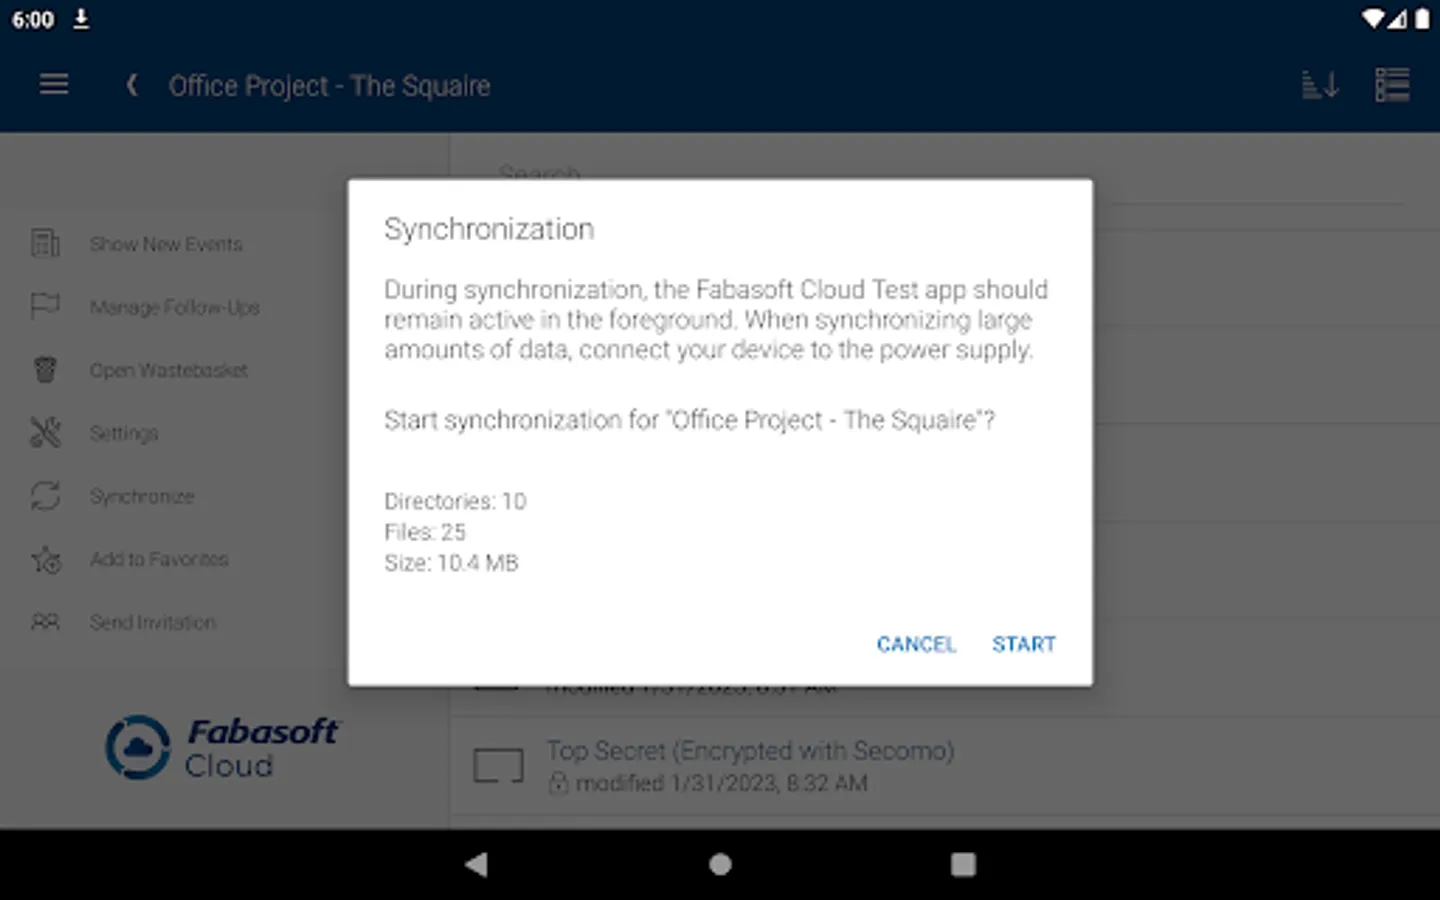Cancel the synchronization dialog
Viewport: 1440px width, 900px height.
(916, 644)
